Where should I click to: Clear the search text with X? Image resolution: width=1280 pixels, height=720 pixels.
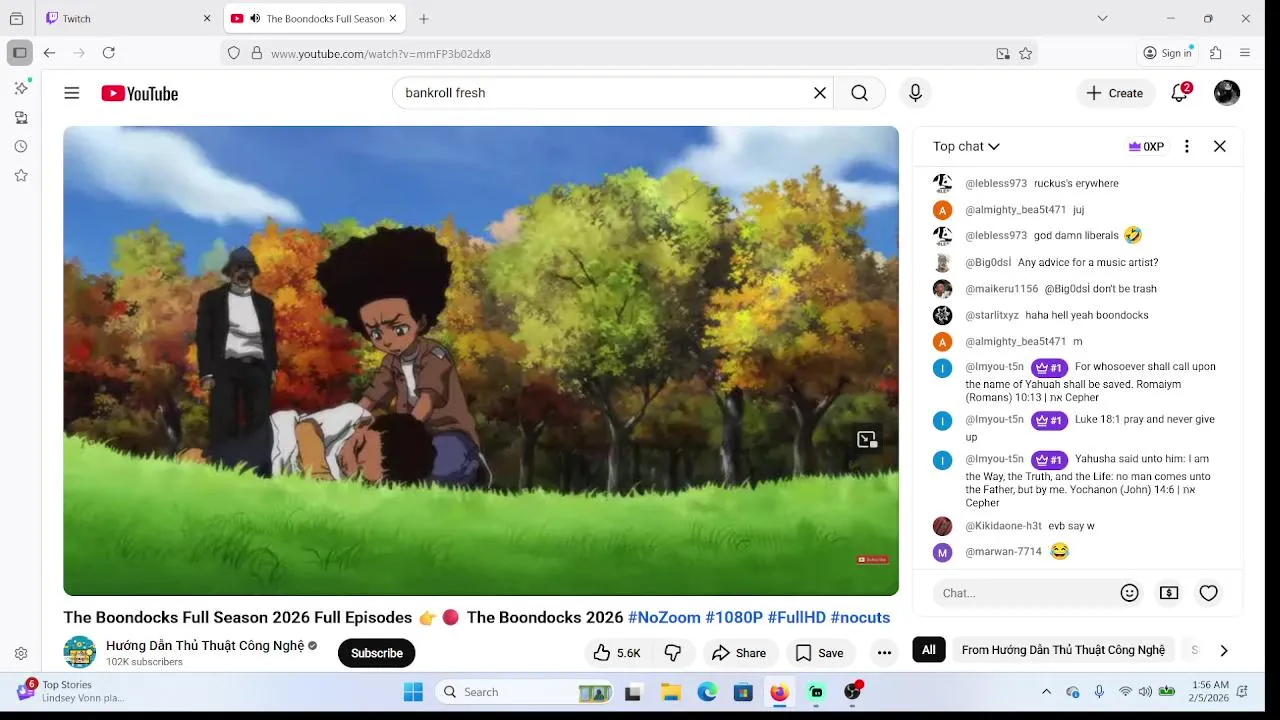[x=820, y=93]
